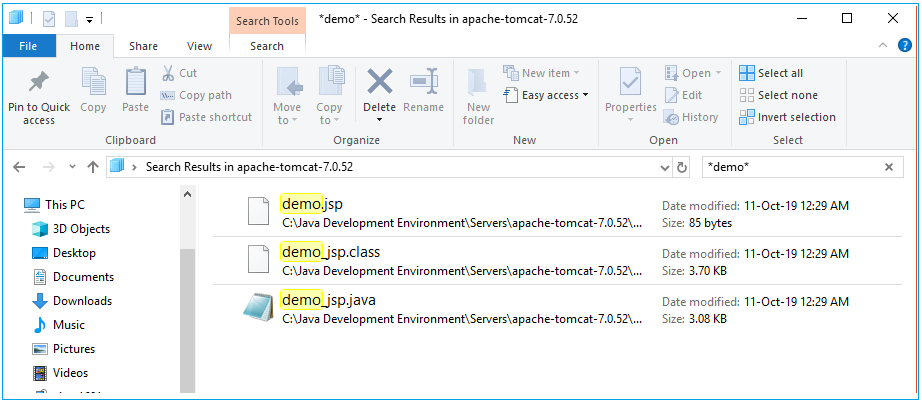Open the New item dropdown
The image size is (922, 404).
coord(541,74)
